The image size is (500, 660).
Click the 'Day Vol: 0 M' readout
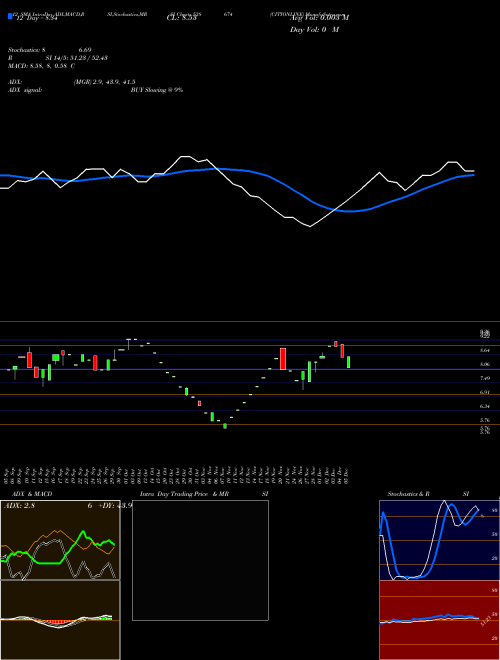click(314, 30)
